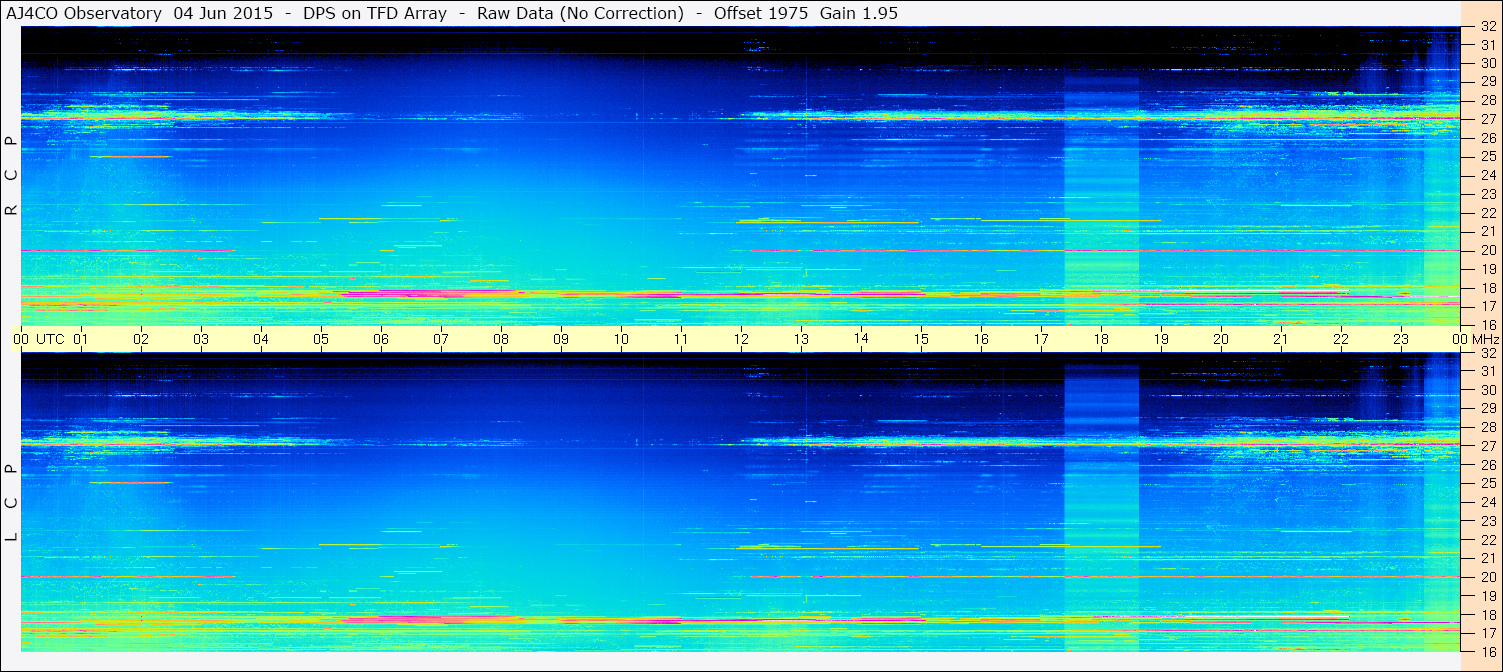This screenshot has width=1503, height=672.
Task: Click the 25 MHz label on RCP scale
Action: [x=1487, y=156]
